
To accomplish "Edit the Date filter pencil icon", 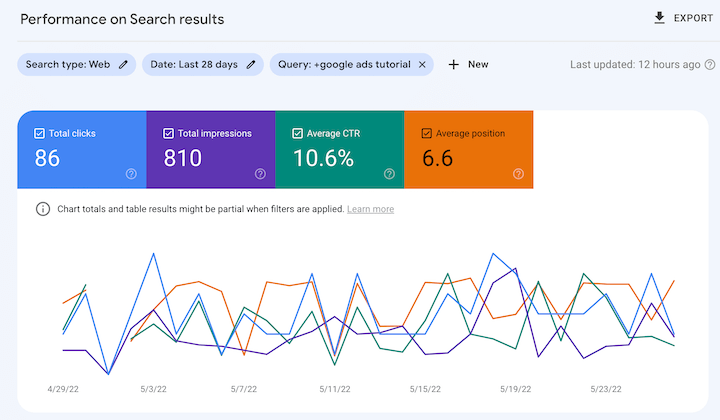I will pyautogui.click(x=252, y=64).
